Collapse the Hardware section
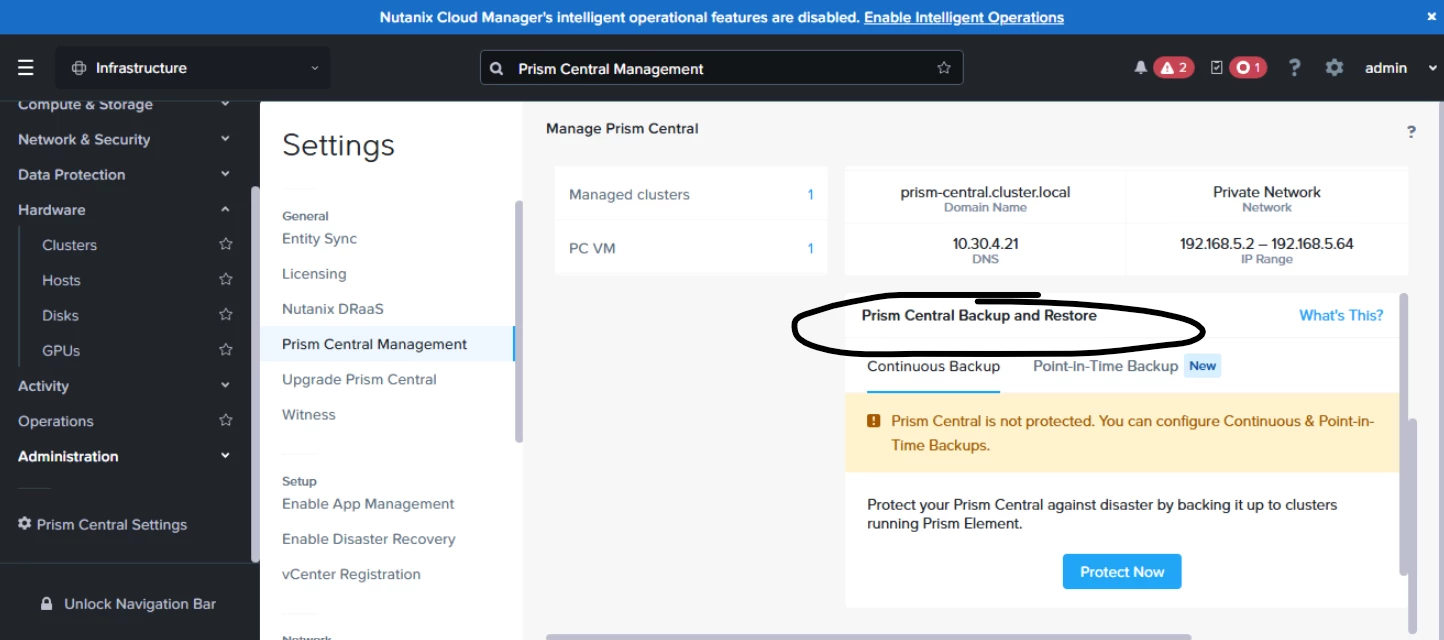 pyautogui.click(x=225, y=210)
